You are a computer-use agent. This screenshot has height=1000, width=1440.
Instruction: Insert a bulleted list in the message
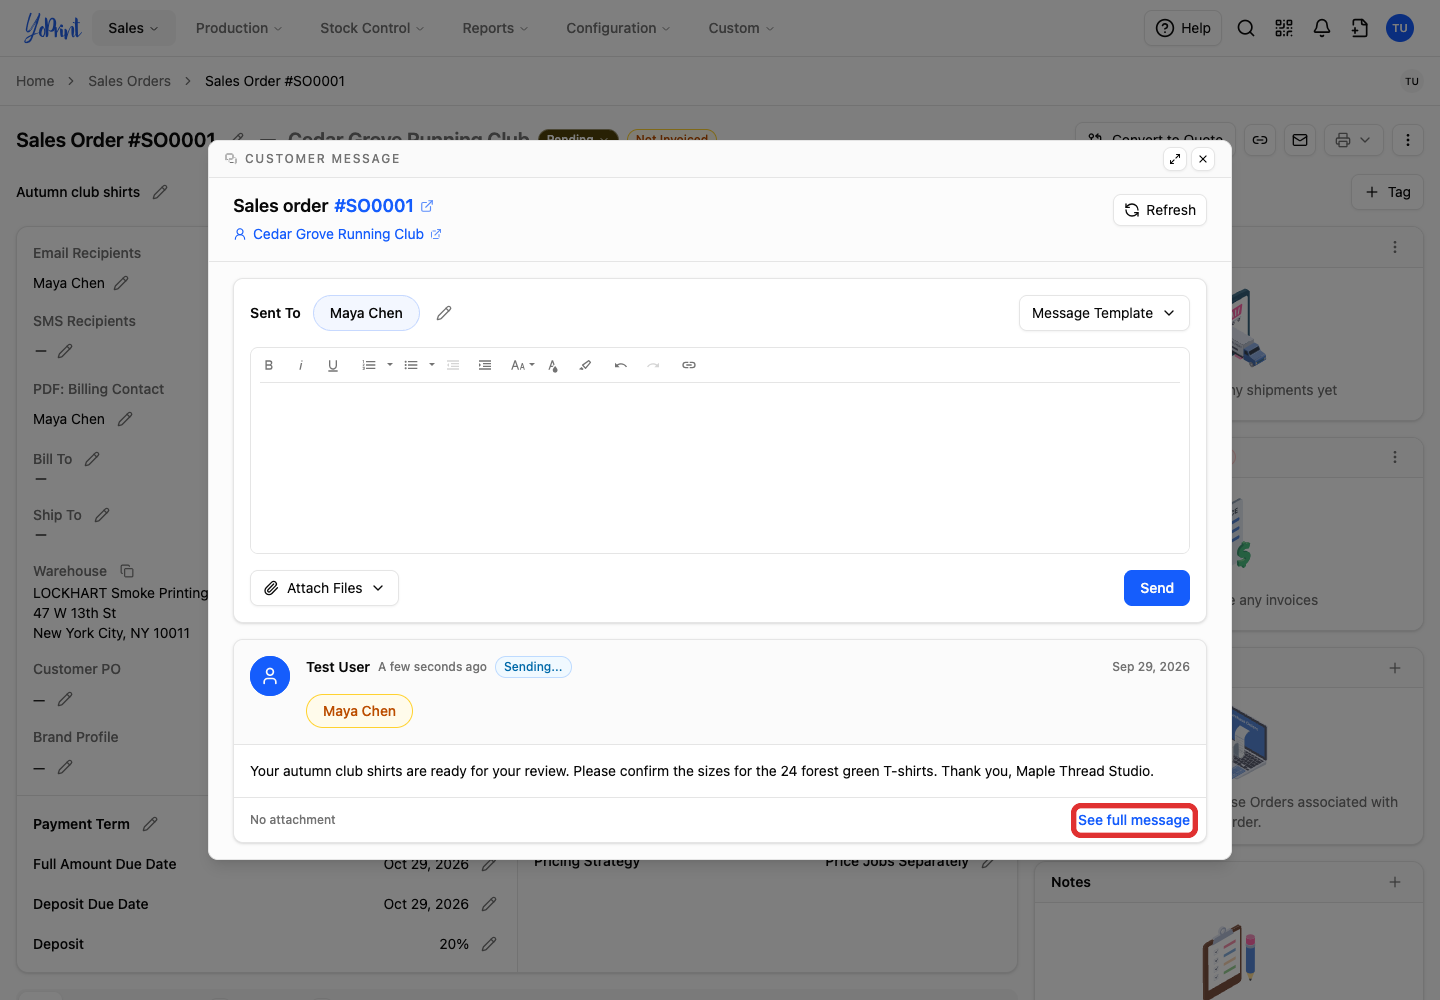click(x=411, y=365)
